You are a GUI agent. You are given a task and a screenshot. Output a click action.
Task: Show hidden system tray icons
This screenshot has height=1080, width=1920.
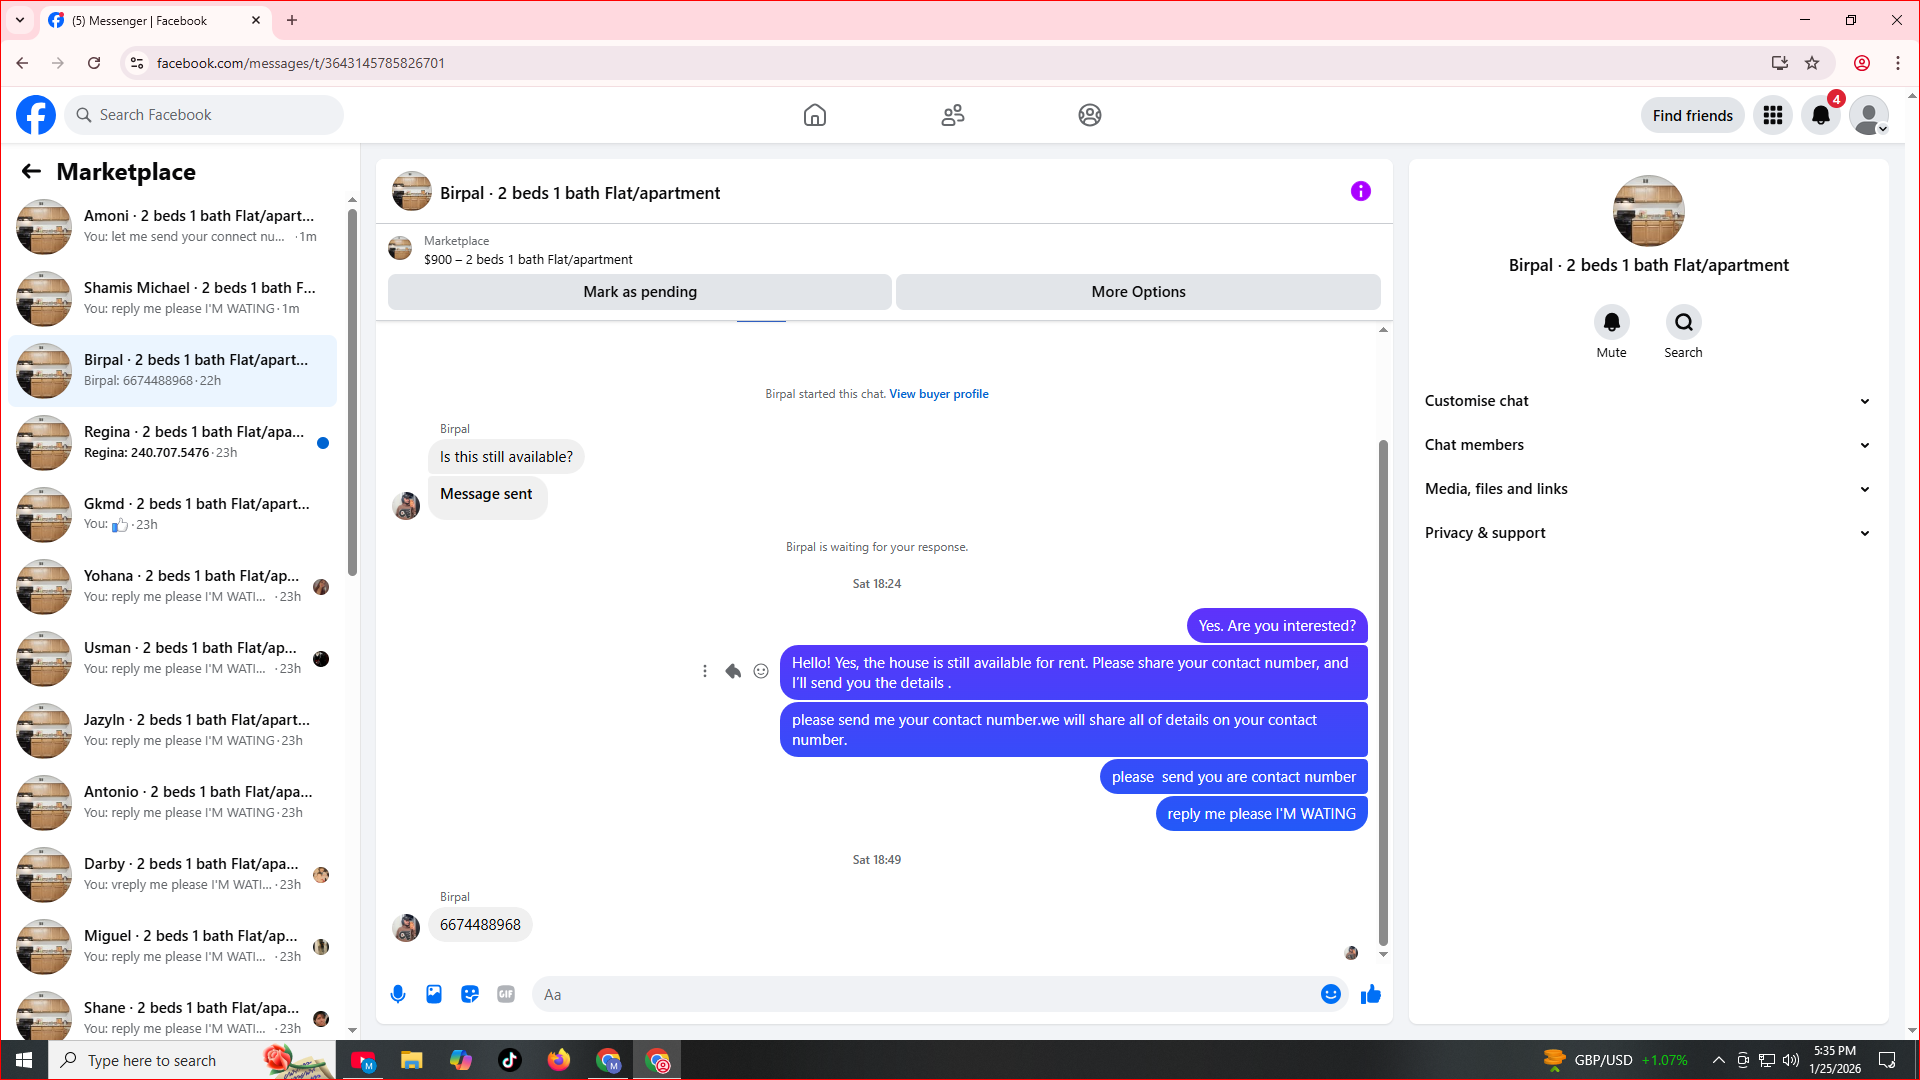(x=1718, y=1060)
